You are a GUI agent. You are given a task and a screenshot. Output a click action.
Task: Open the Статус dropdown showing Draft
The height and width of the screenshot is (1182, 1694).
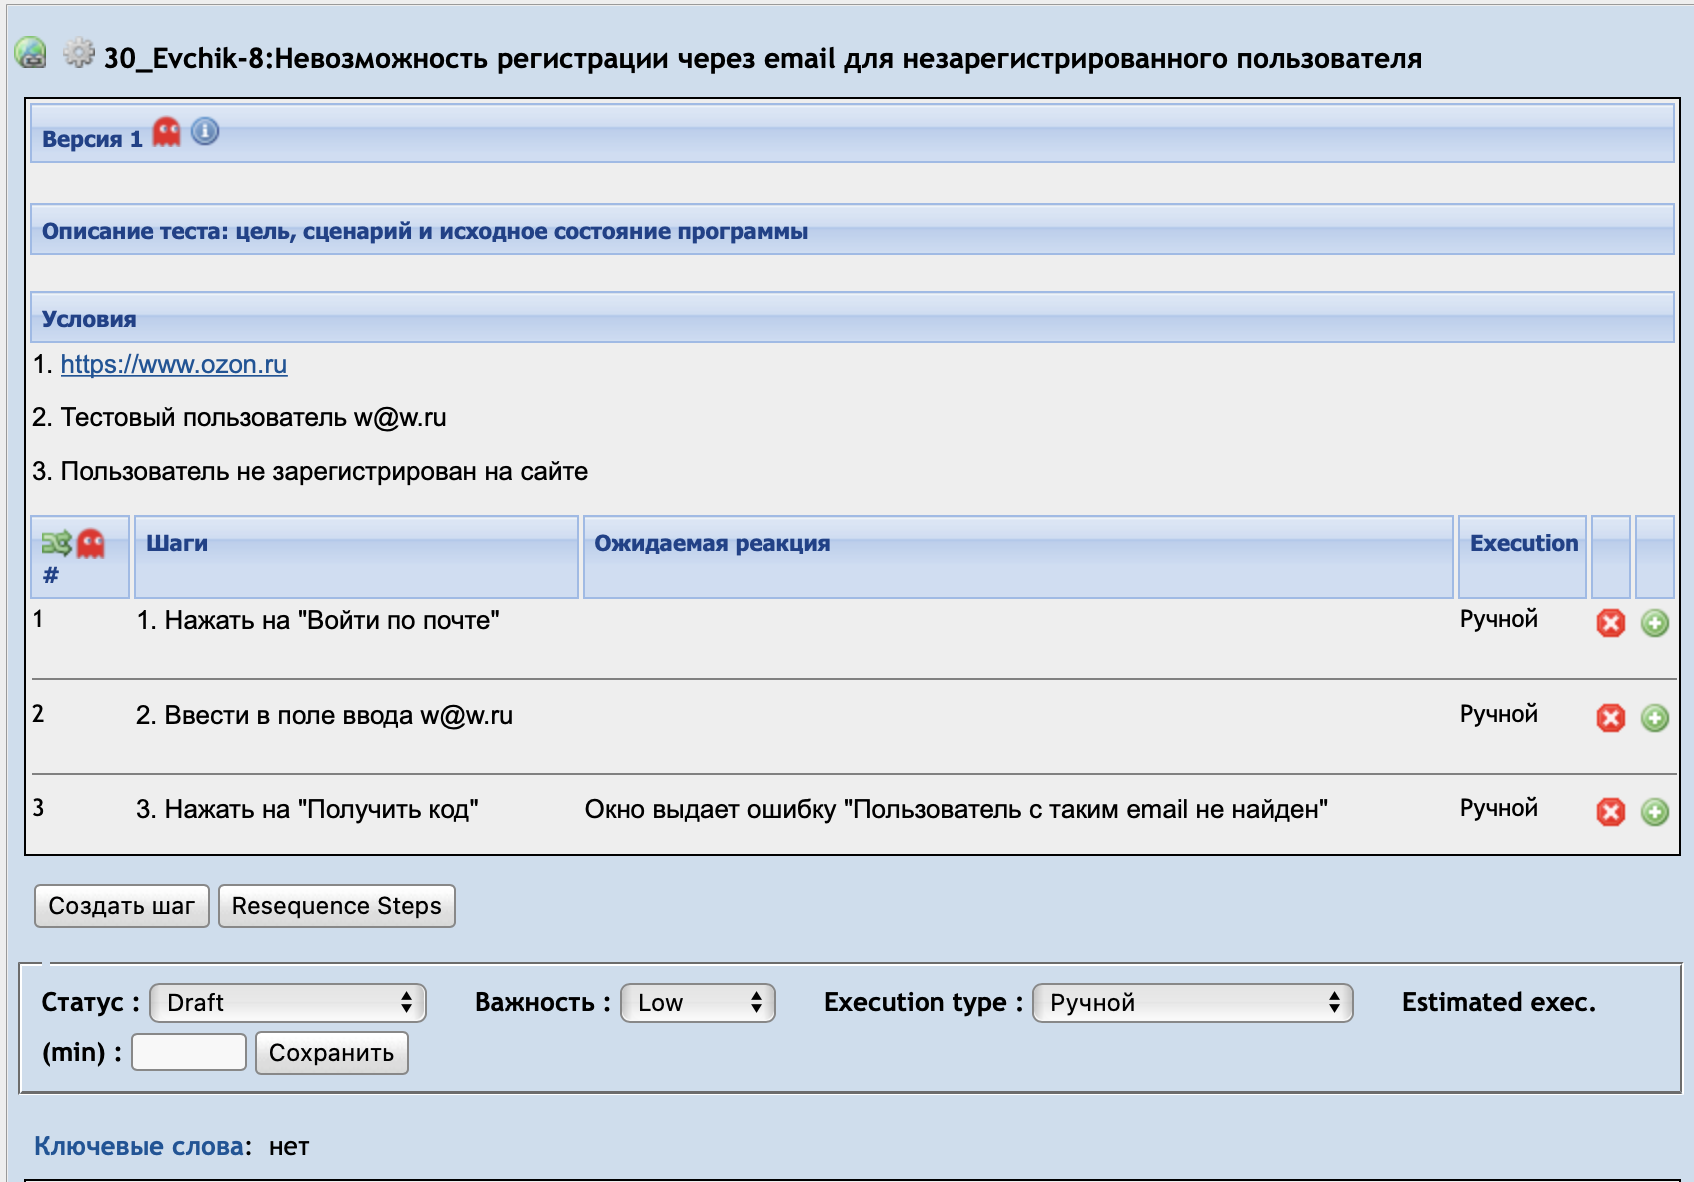288,1003
